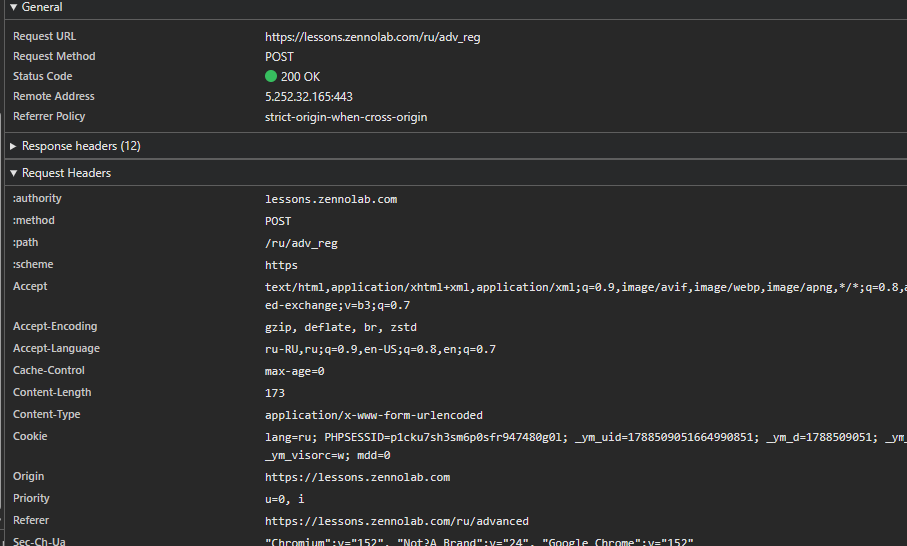Screen dimensions: 907x546
Task: Click the Request Method label
Action: 54,56
